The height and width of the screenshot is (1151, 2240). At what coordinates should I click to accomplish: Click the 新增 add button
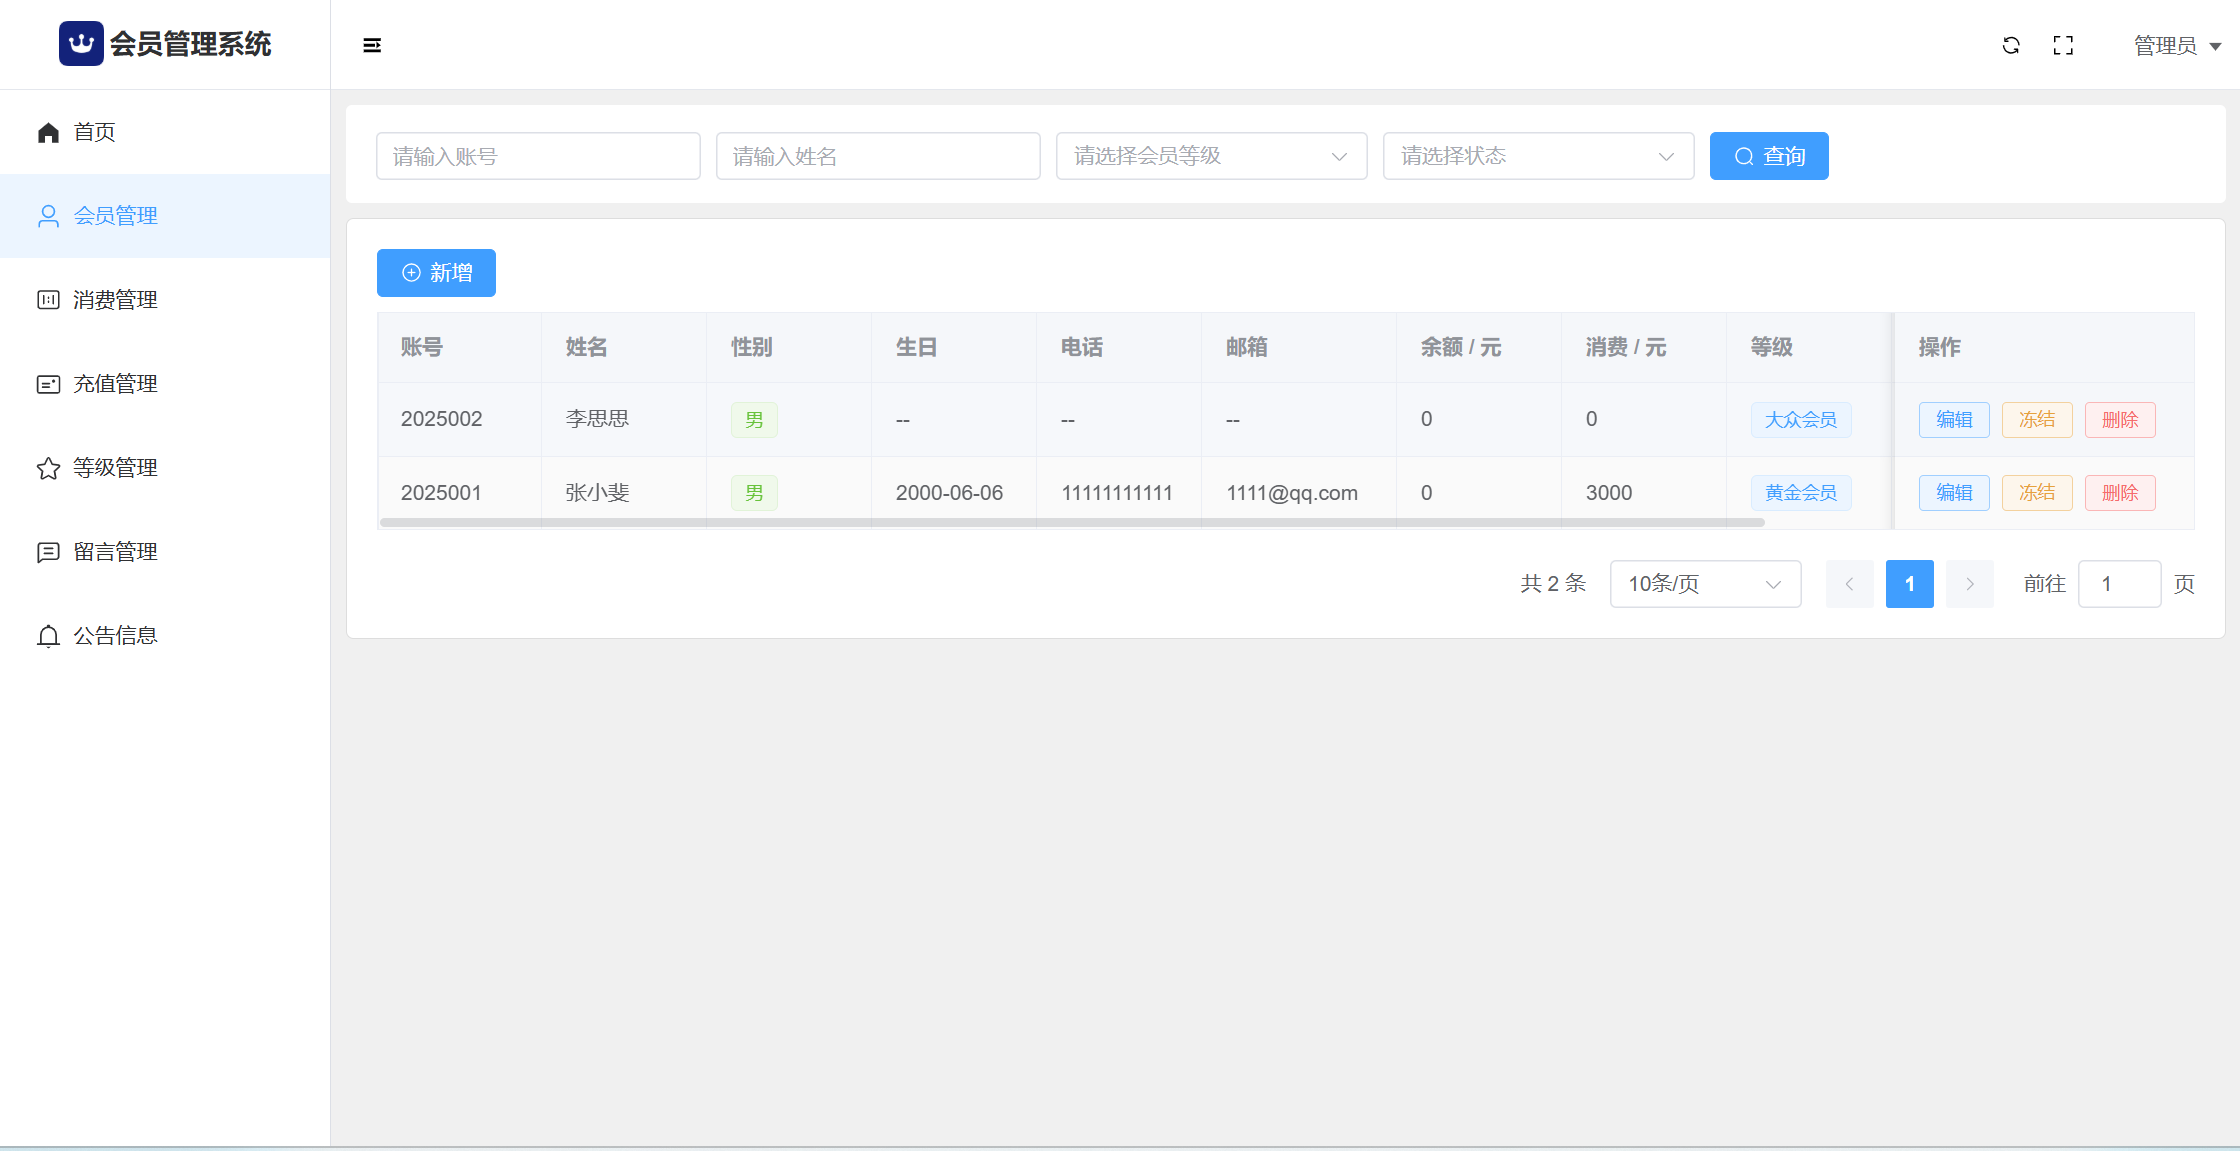click(436, 273)
